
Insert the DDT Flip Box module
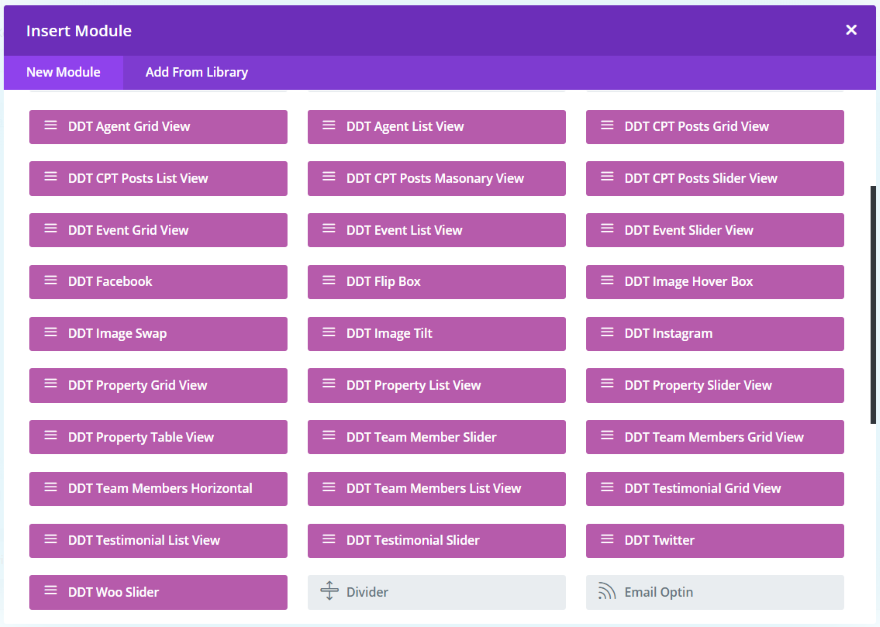pos(437,282)
